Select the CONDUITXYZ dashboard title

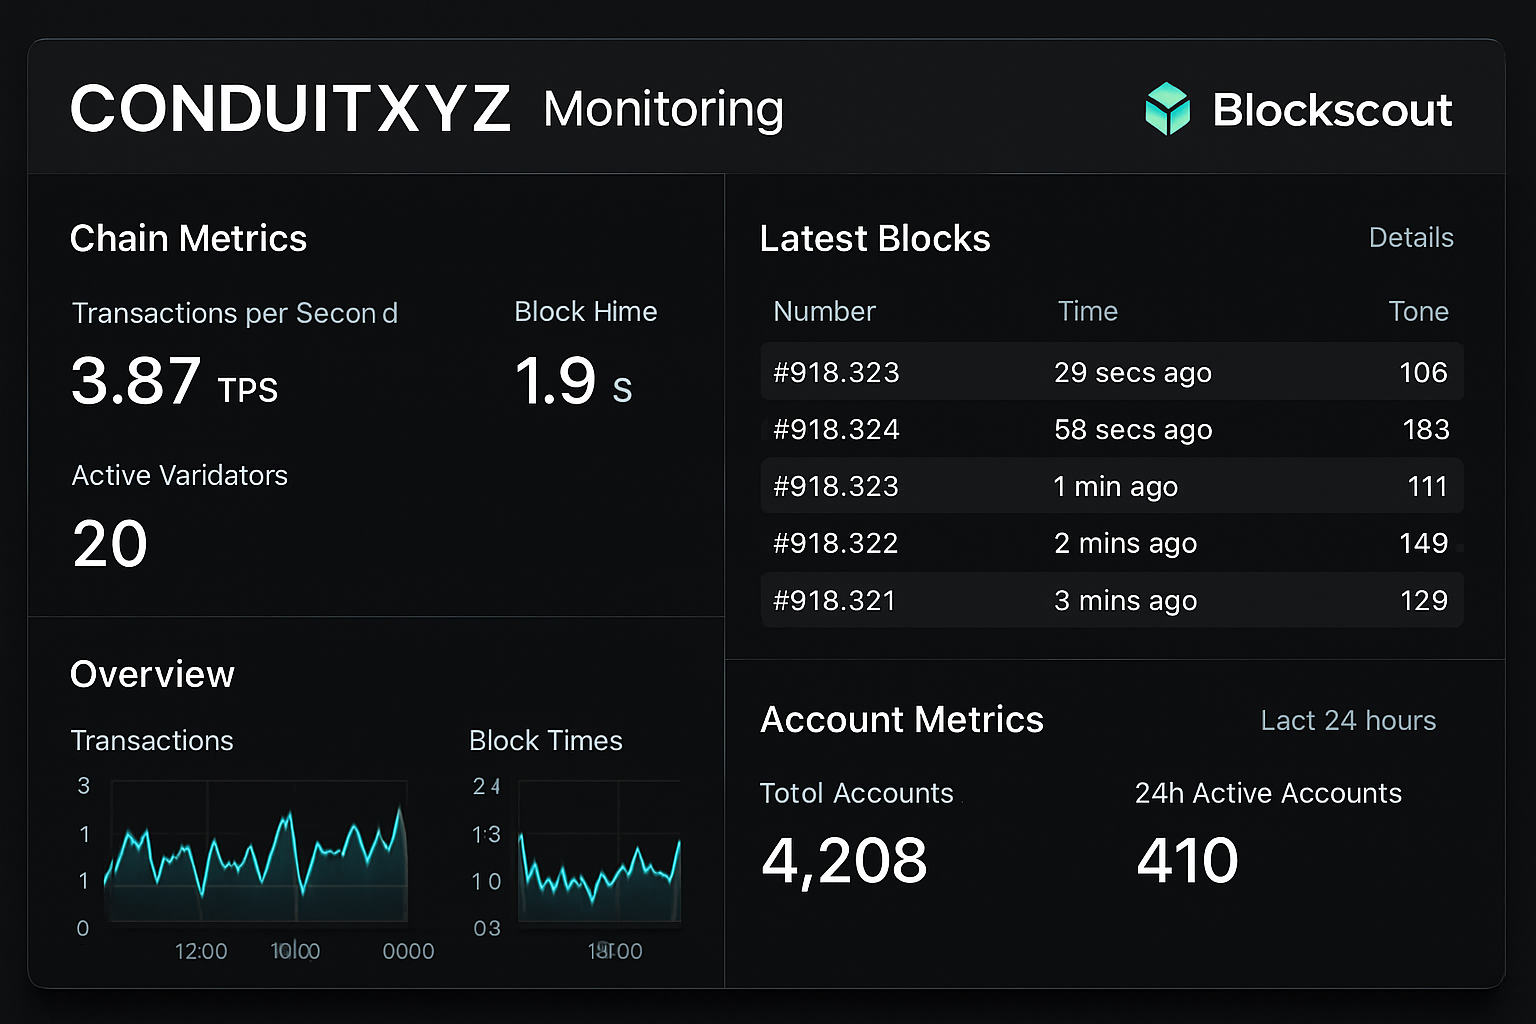coord(291,108)
